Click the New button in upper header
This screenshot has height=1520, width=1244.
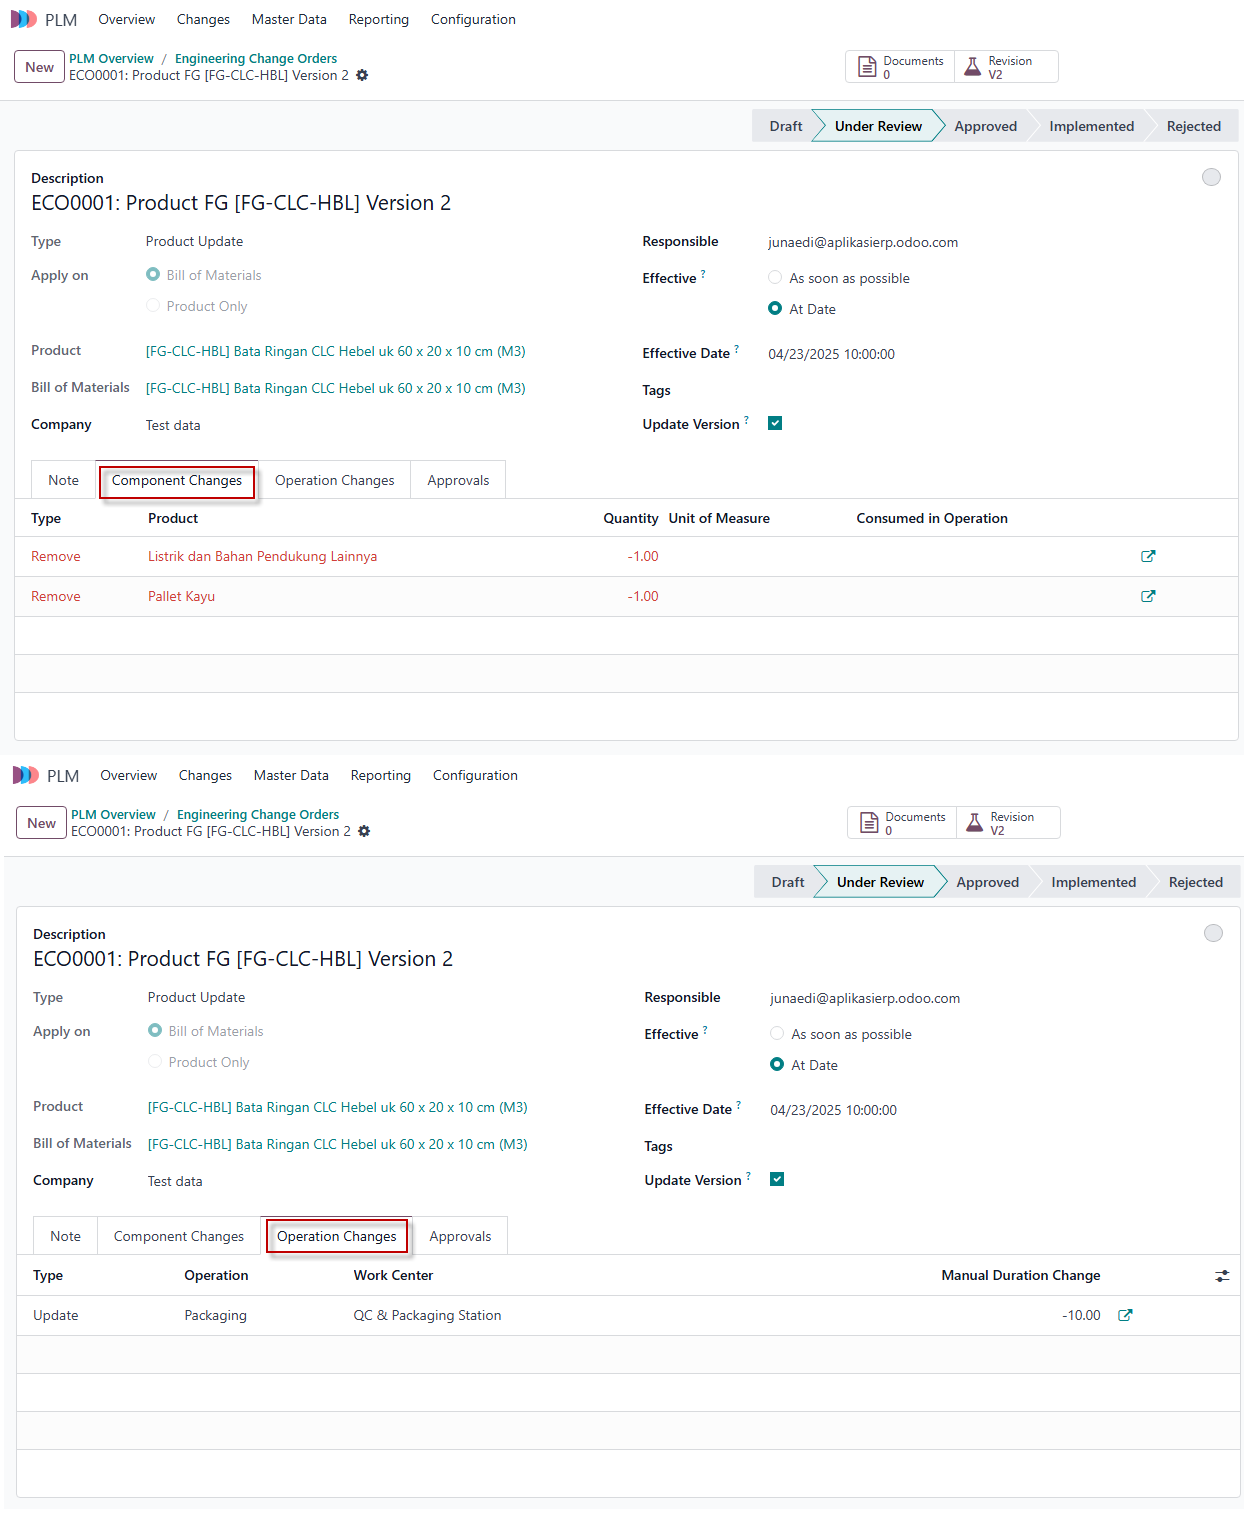40,67
